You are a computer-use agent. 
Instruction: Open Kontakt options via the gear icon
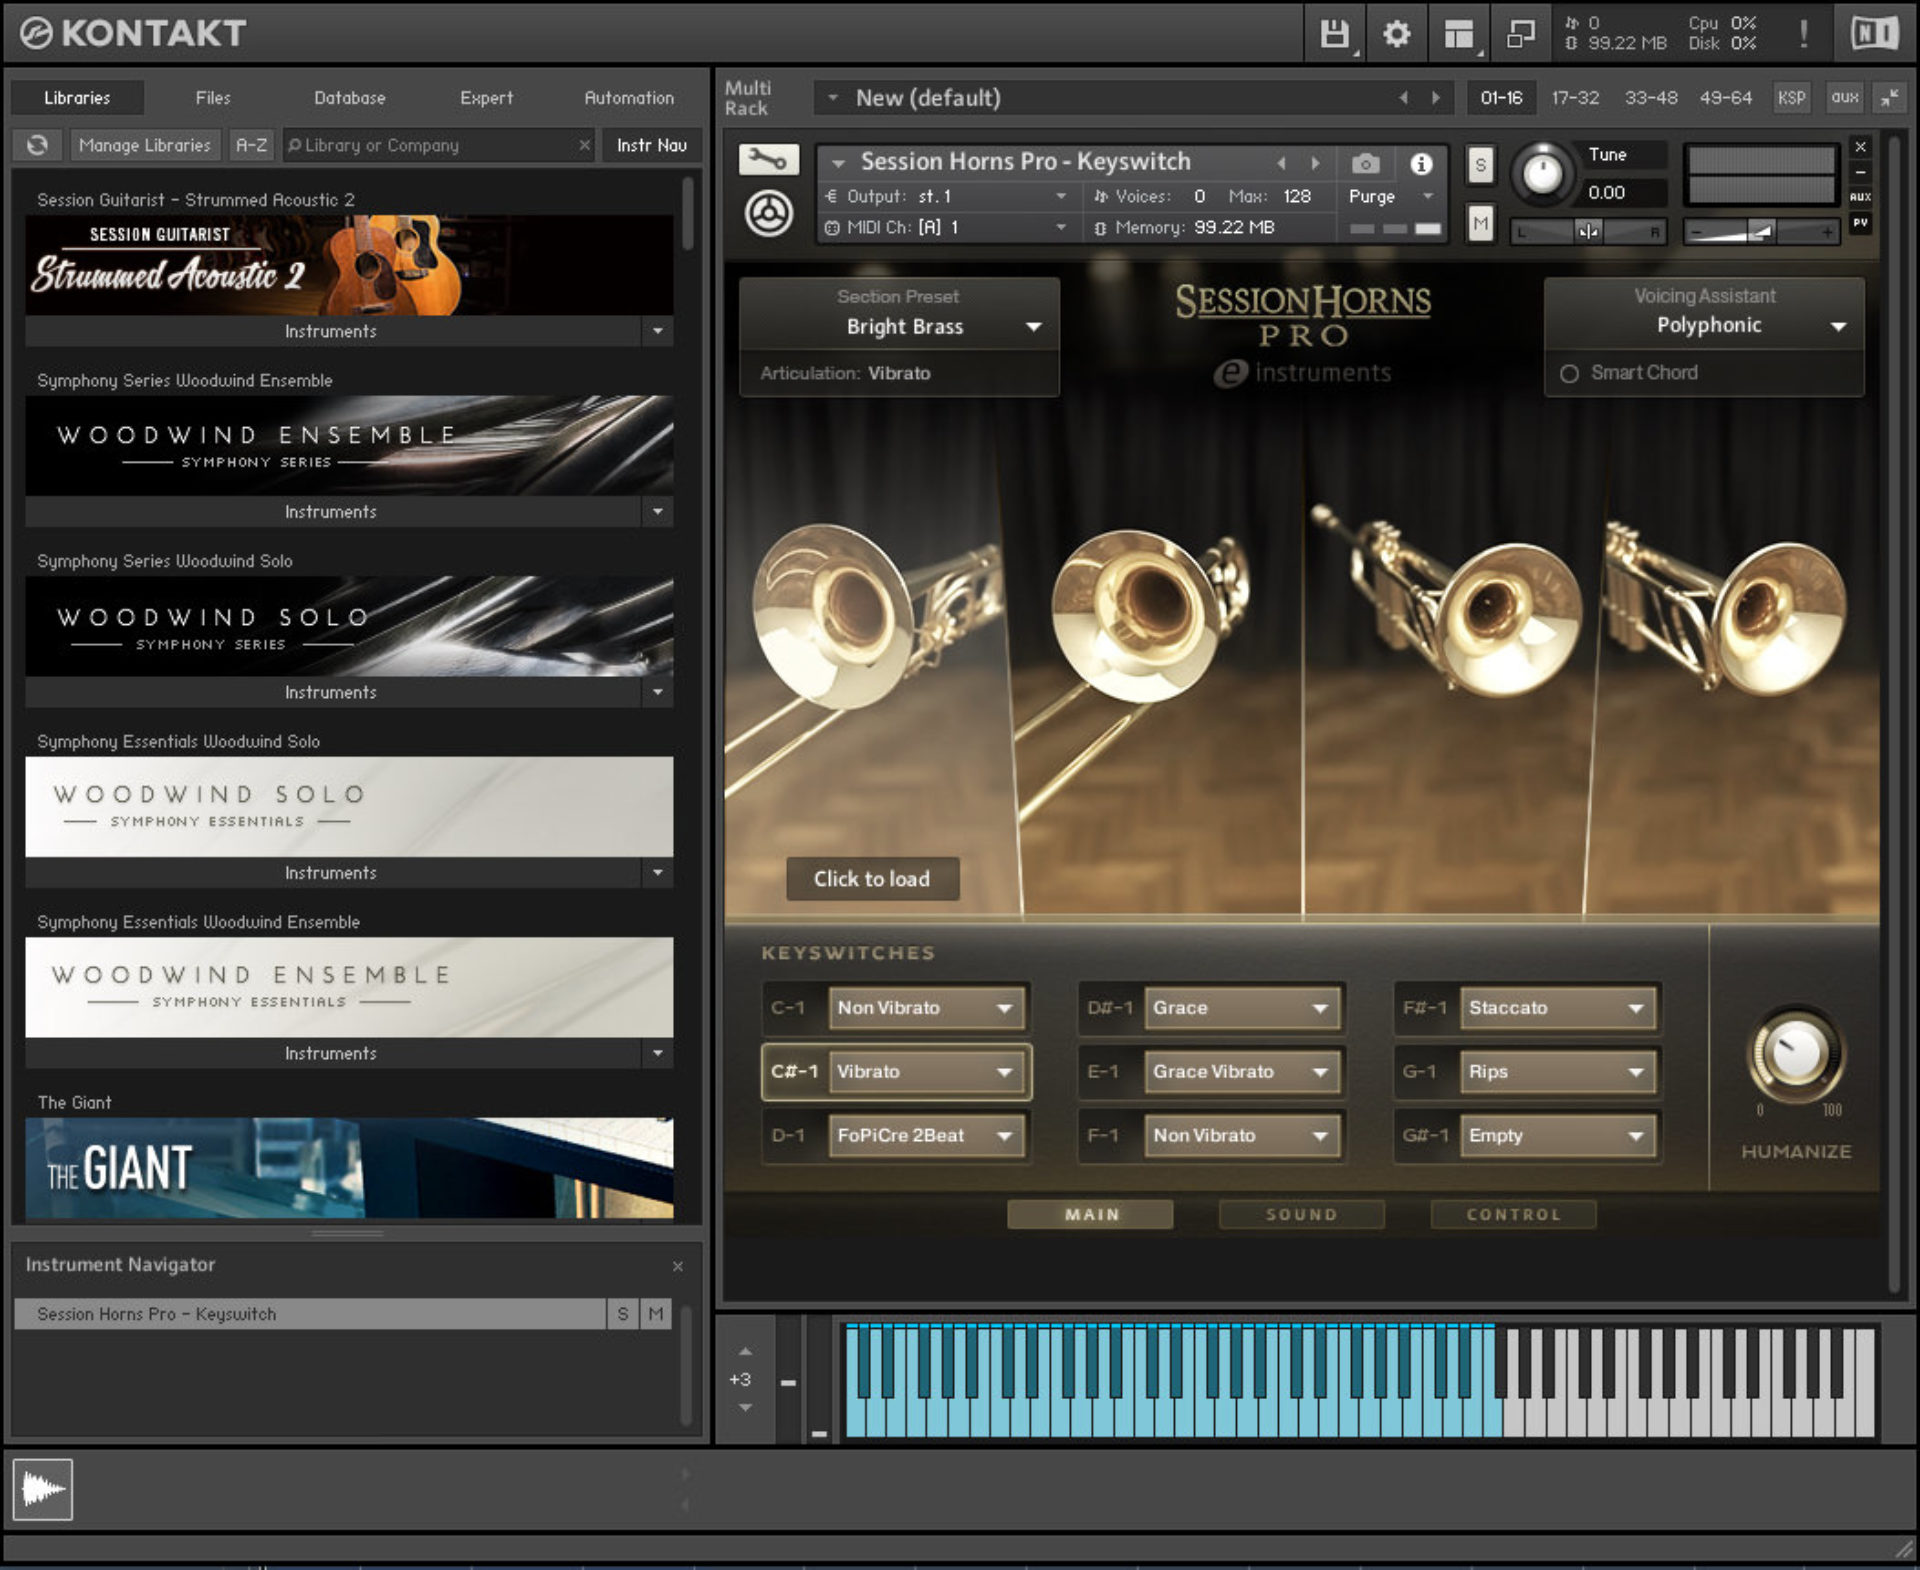(x=1395, y=33)
